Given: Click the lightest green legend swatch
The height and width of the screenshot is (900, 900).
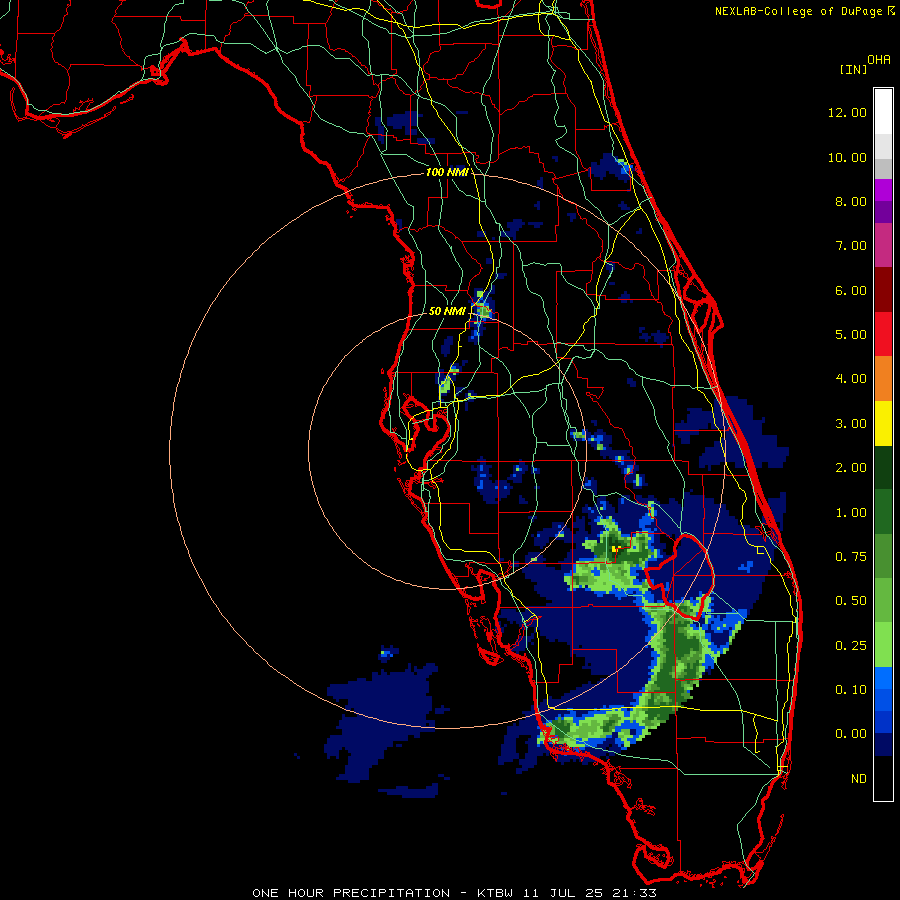Looking at the screenshot, I should 883,645.
